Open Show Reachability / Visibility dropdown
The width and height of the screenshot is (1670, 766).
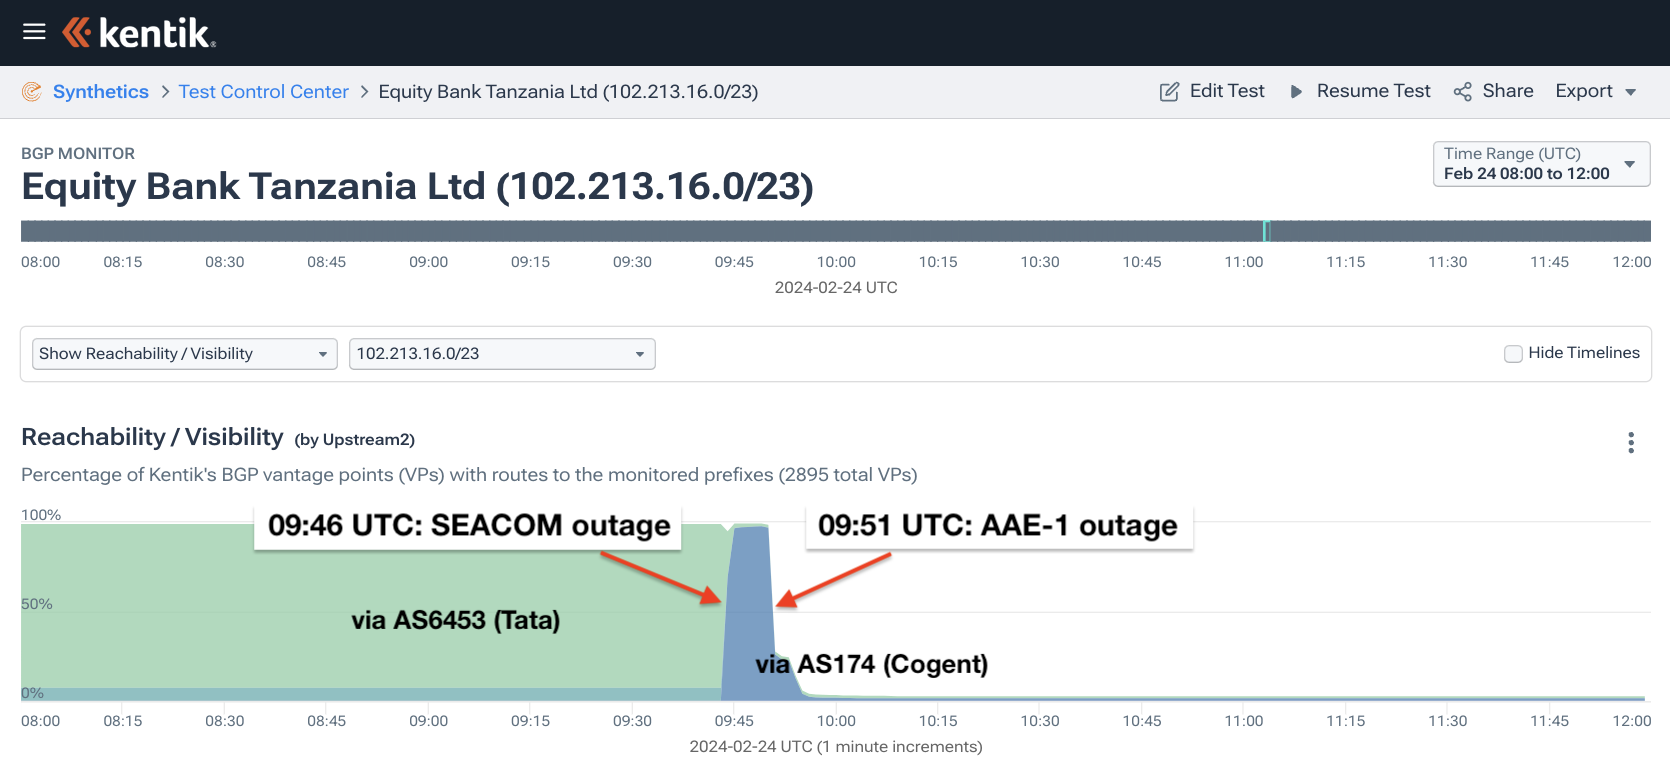pos(185,354)
